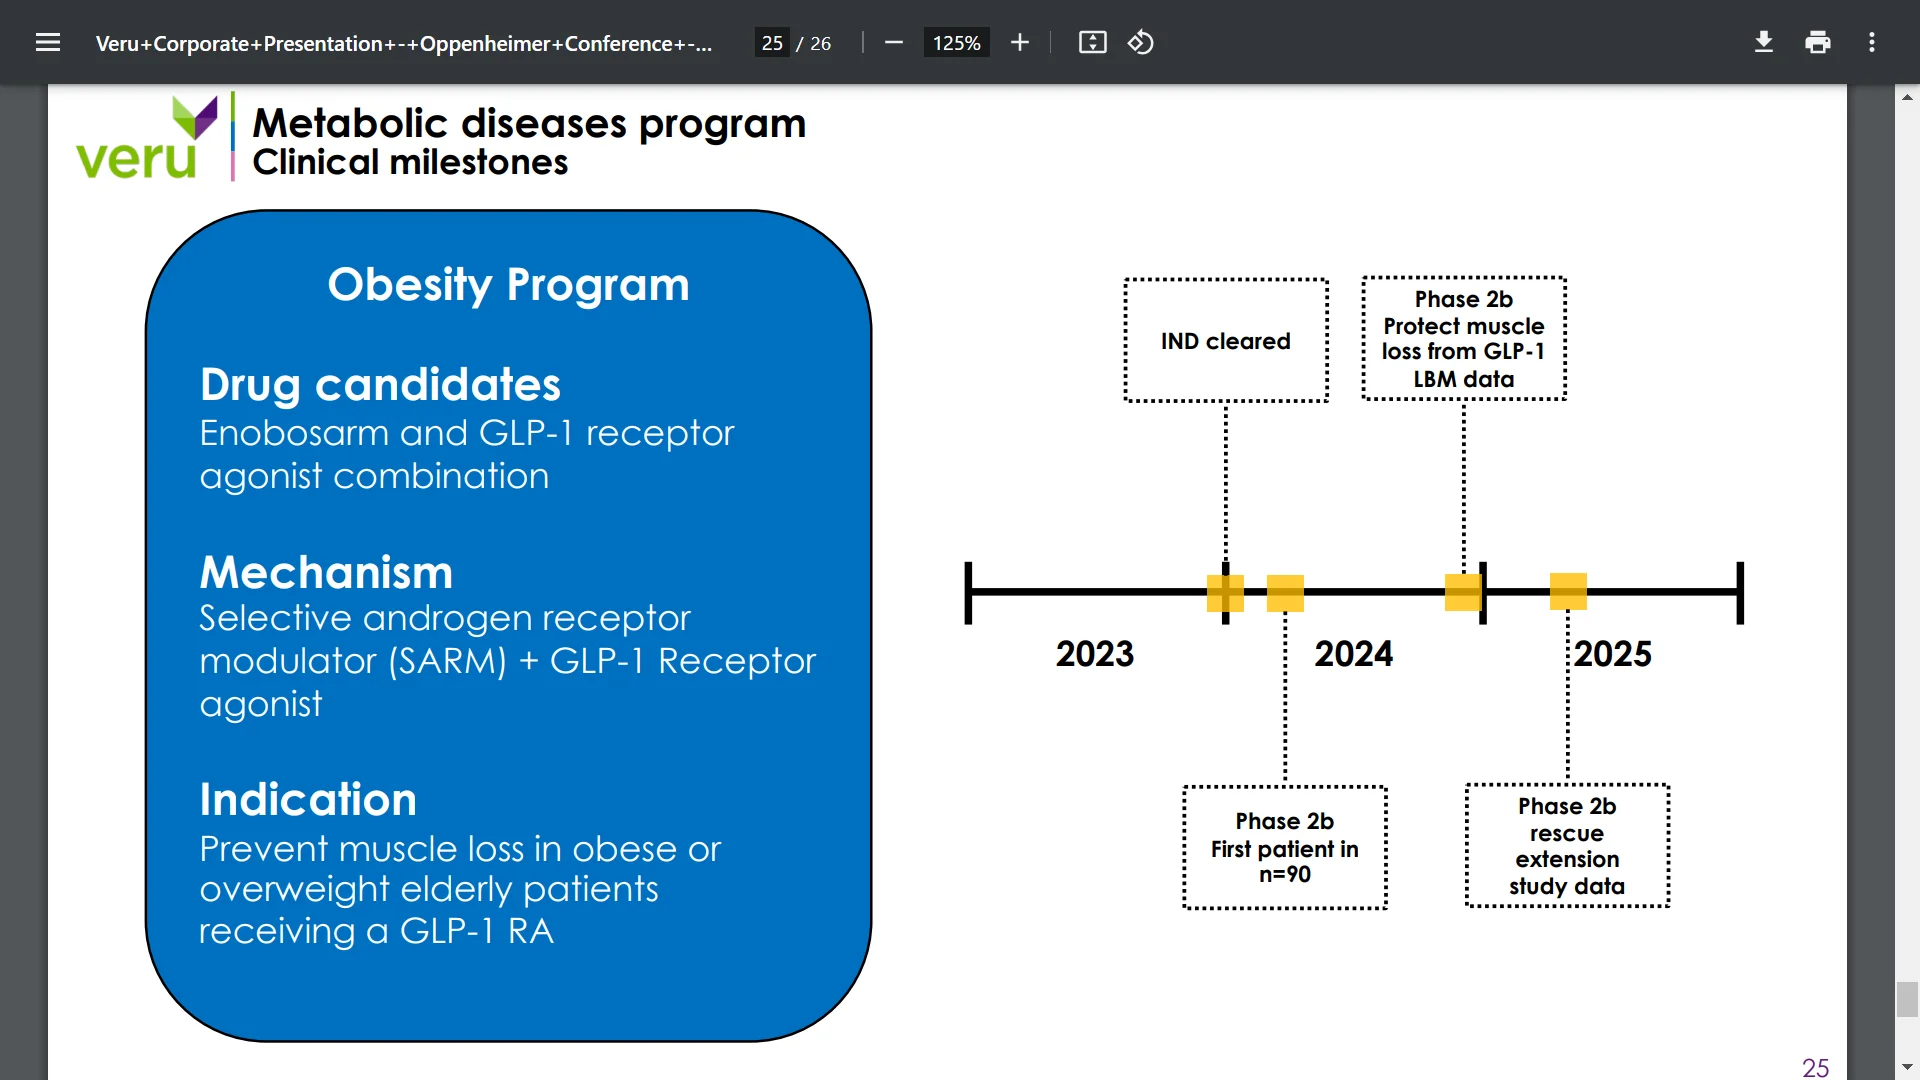Click the fit to page icon
1920x1080 pixels.
tap(1092, 42)
